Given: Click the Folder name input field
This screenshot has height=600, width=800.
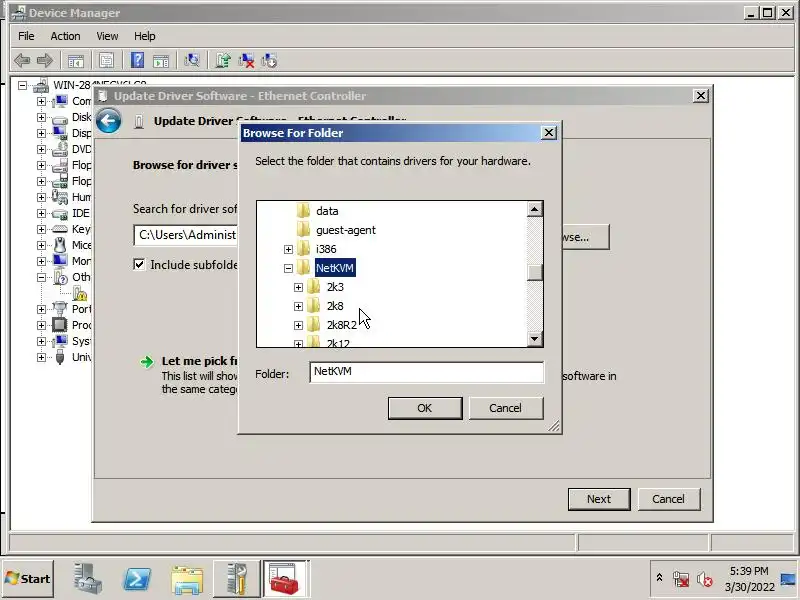Looking at the screenshot, I should tap(427, 372).
